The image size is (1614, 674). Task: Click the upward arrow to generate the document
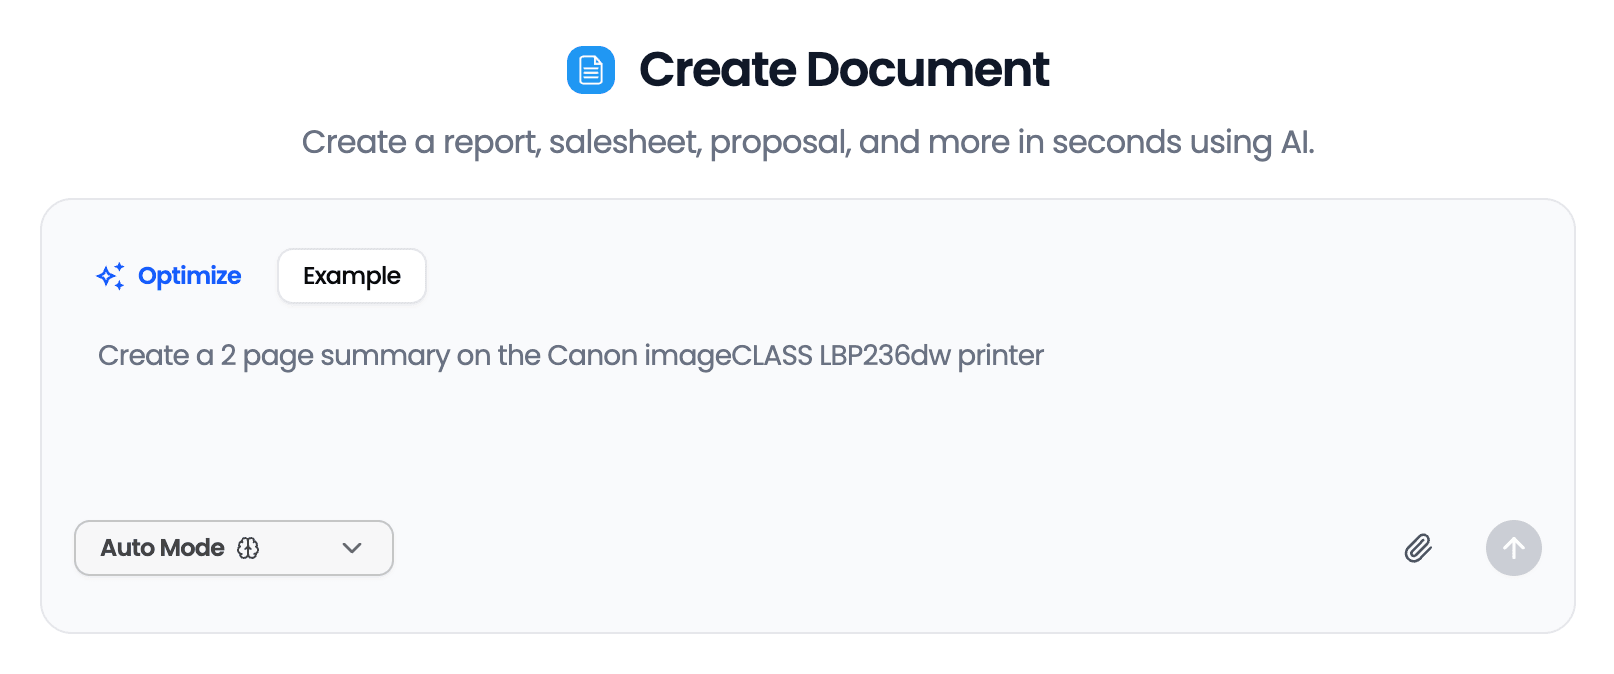pyautogui.click(x=1513, y=548)
